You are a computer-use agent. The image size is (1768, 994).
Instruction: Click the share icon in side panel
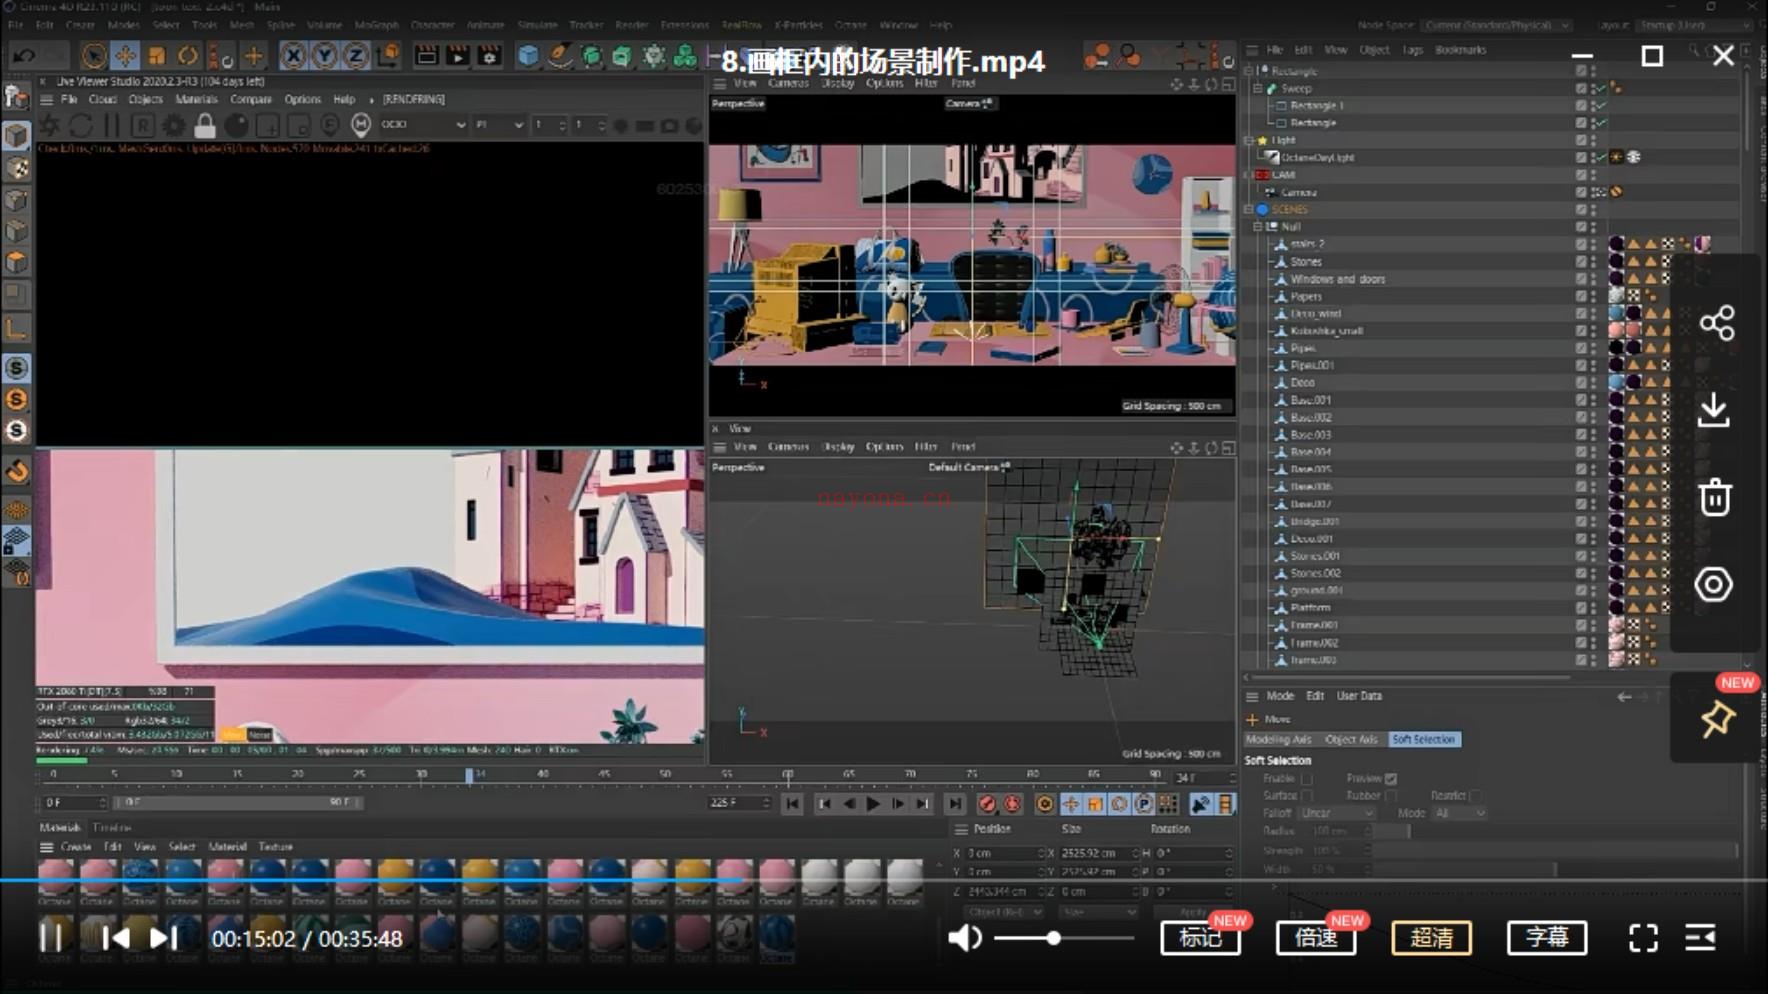[x=1717, y=323]
